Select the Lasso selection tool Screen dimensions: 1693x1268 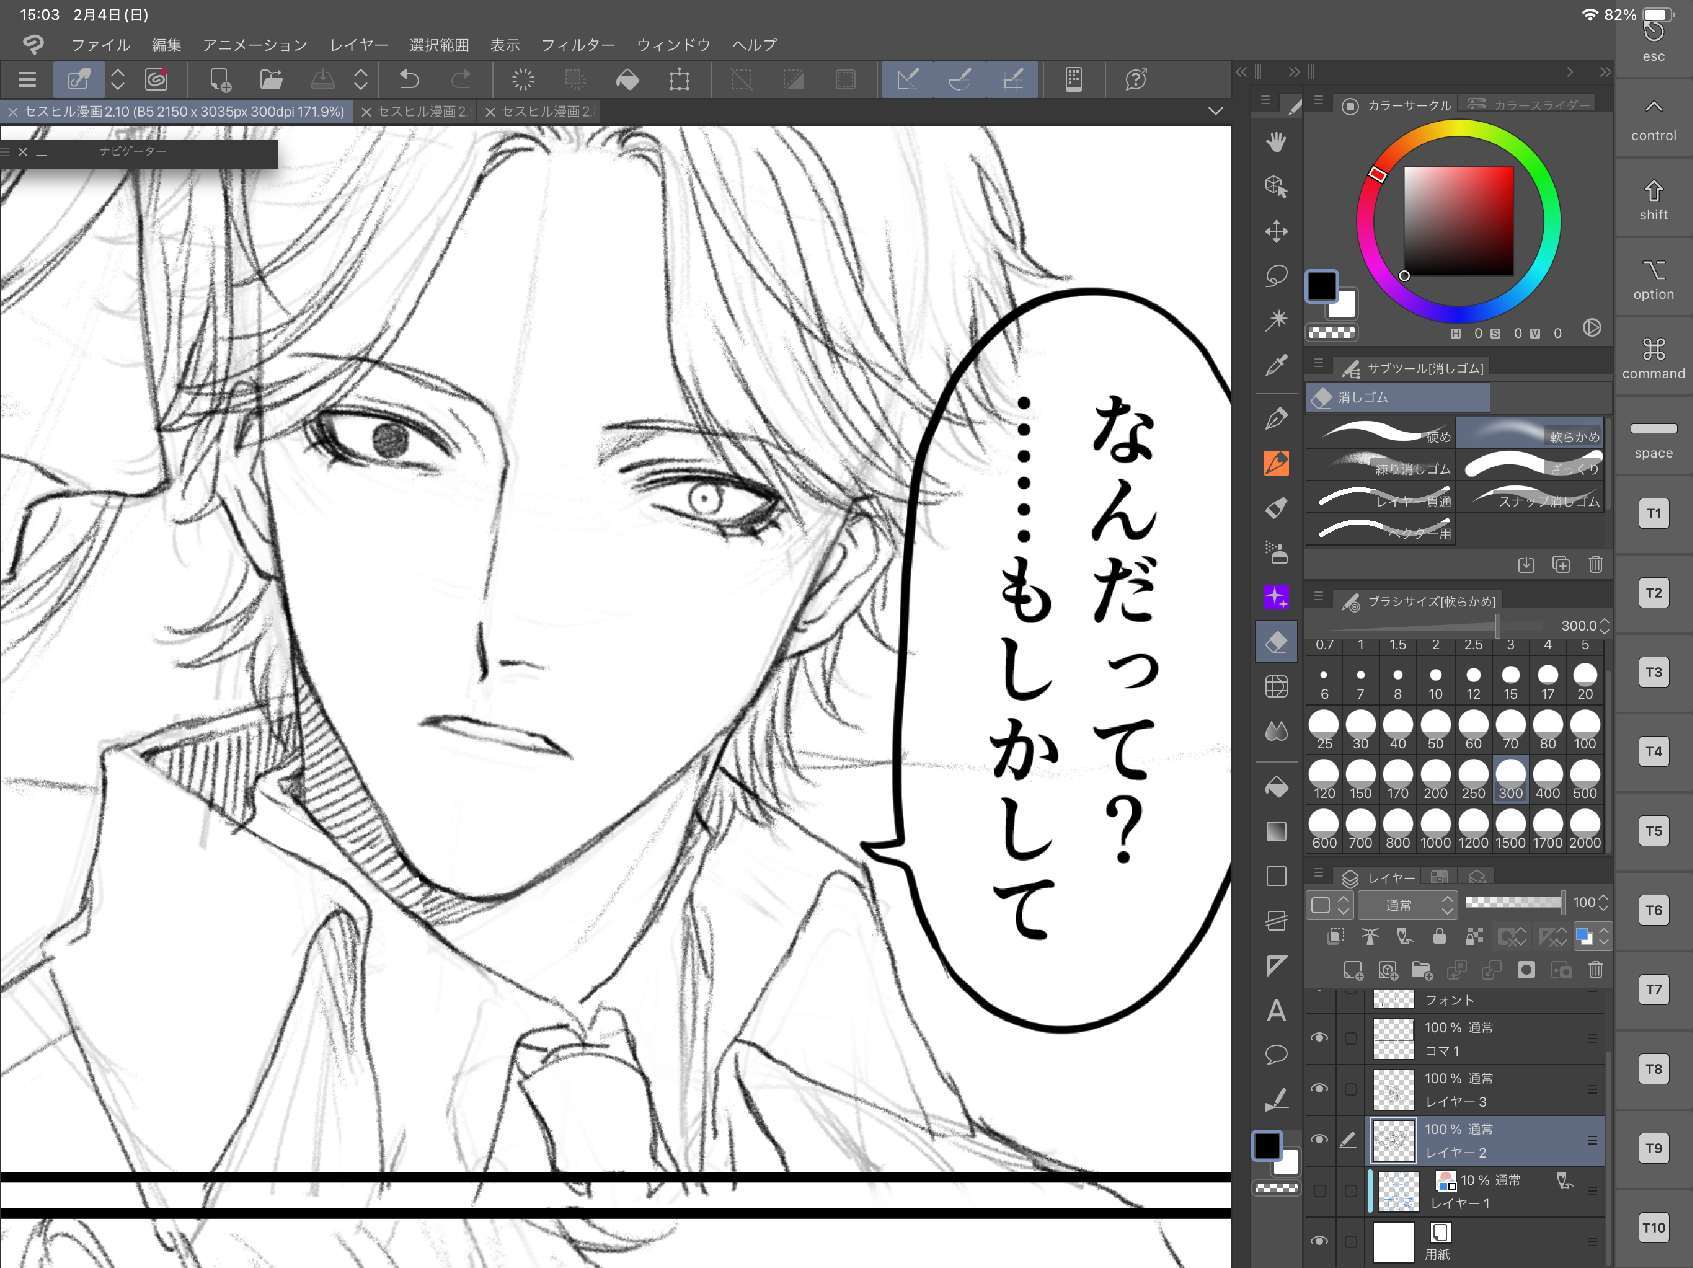click(x=1276, y=276)
